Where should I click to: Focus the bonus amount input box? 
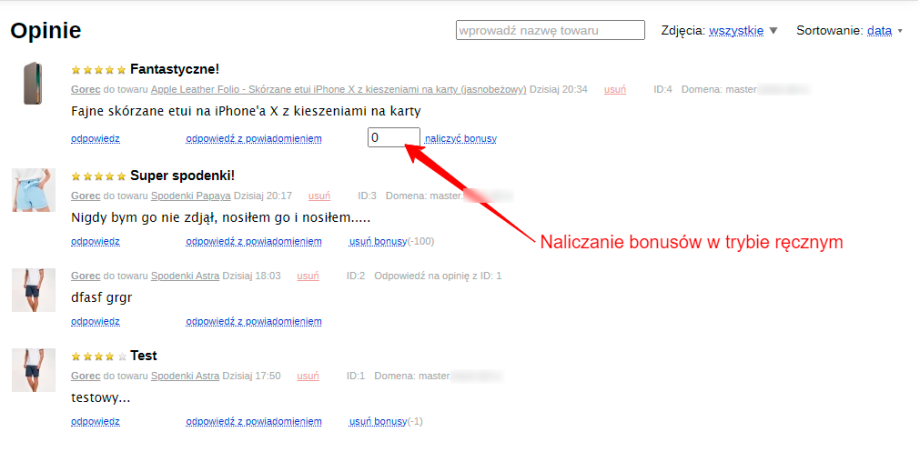(x=393, y=138)
